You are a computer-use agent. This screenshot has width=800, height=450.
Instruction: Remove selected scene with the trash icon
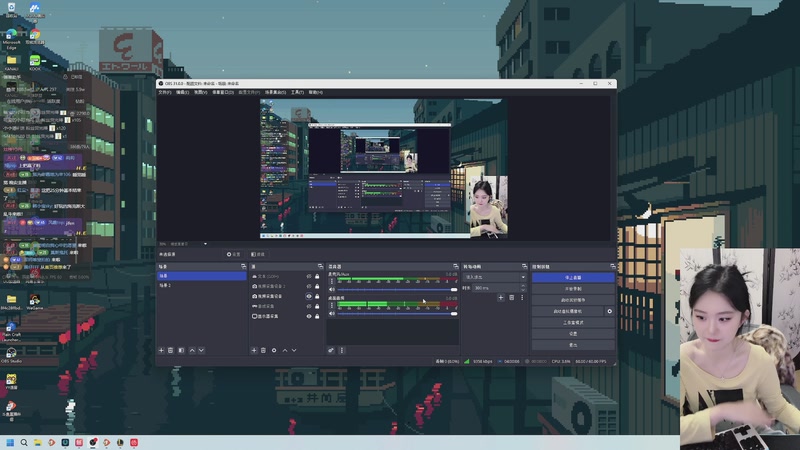(171, 351)
